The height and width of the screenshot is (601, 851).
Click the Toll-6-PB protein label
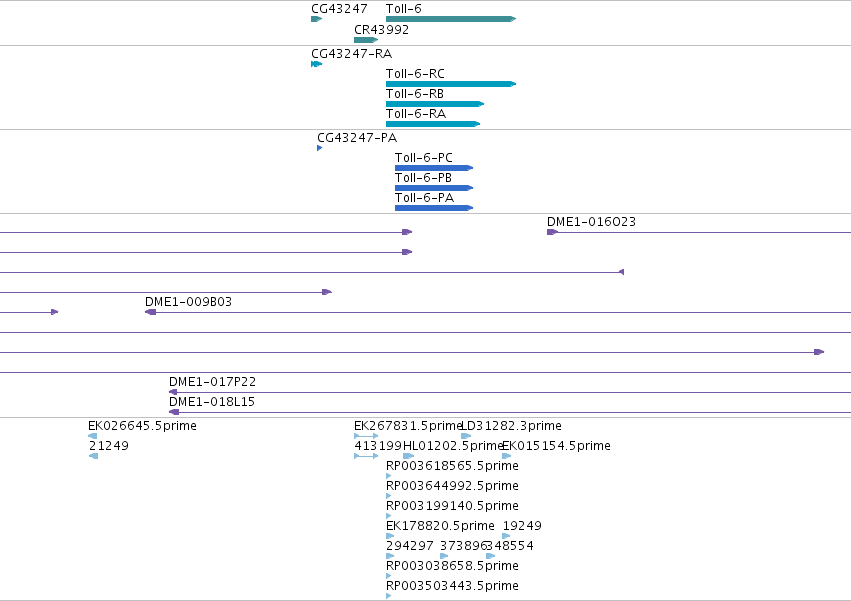click(x=423, y=178)
